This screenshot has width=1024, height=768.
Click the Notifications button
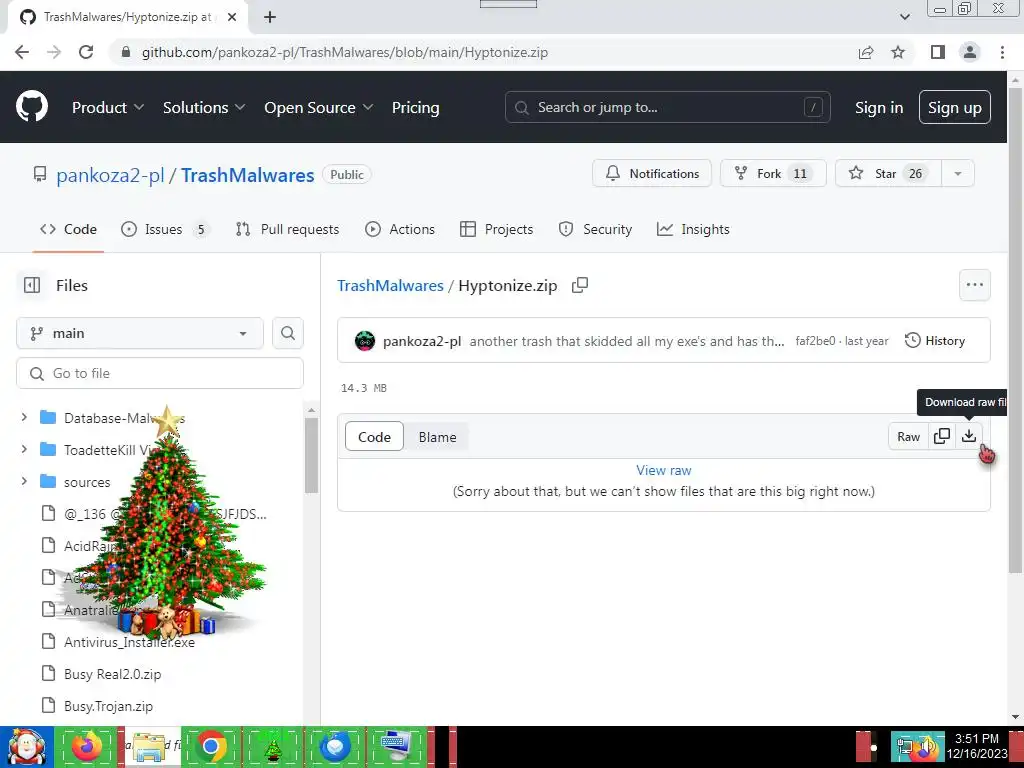click(x=652, y=174)
